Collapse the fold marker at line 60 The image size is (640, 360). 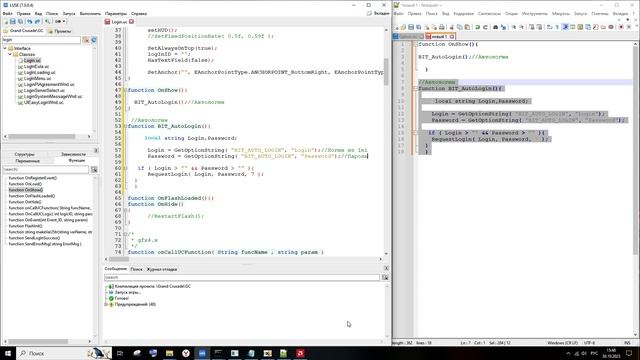pyautogui.click(x=125, y=168)
